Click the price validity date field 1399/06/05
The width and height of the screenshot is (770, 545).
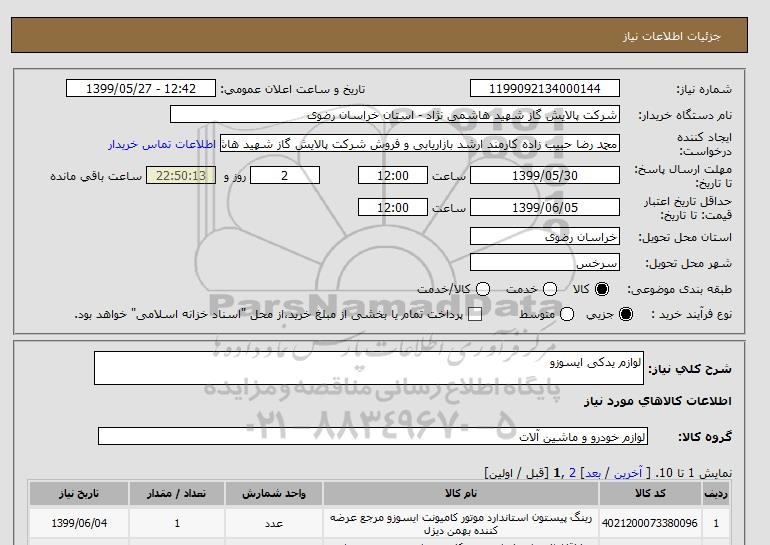click(x=545, y=207)
